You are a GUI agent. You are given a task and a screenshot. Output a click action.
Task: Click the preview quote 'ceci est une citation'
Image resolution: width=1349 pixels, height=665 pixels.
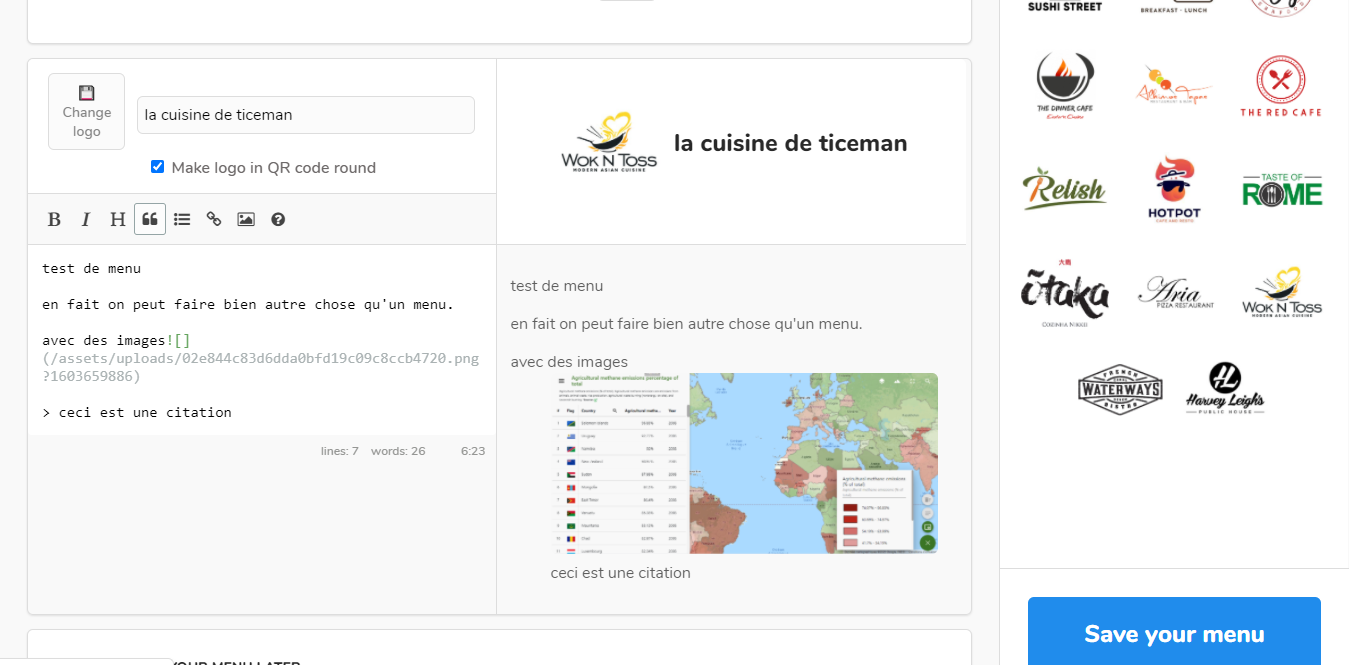621,573
